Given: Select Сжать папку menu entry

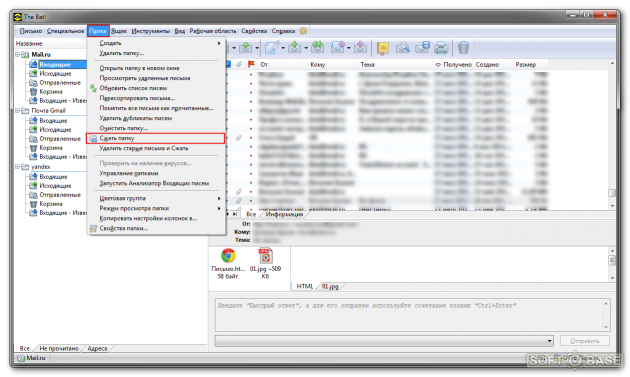Looking at the screenshot, I should pyautogui.click(x=155, y=138).
